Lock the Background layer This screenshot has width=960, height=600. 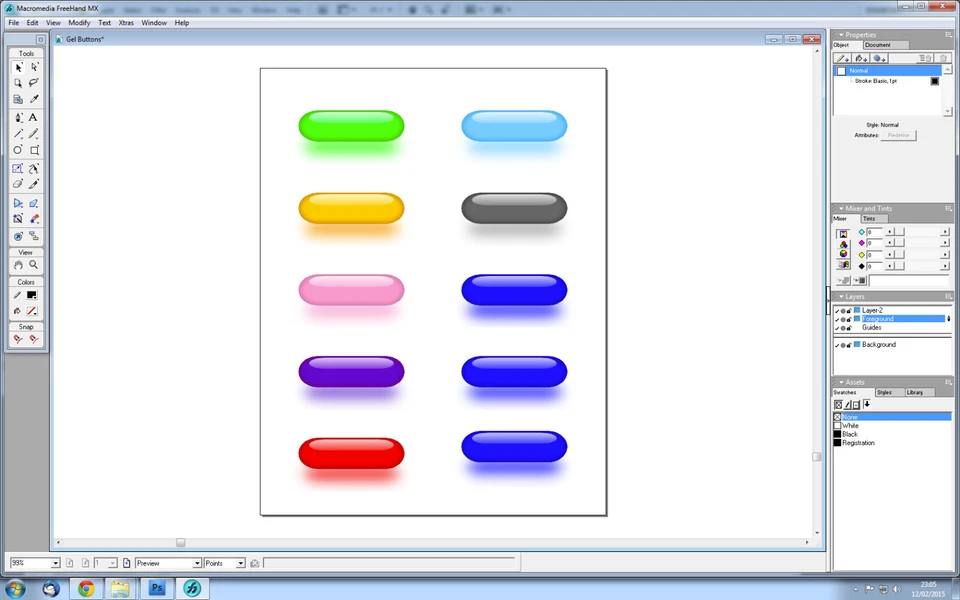848,345
